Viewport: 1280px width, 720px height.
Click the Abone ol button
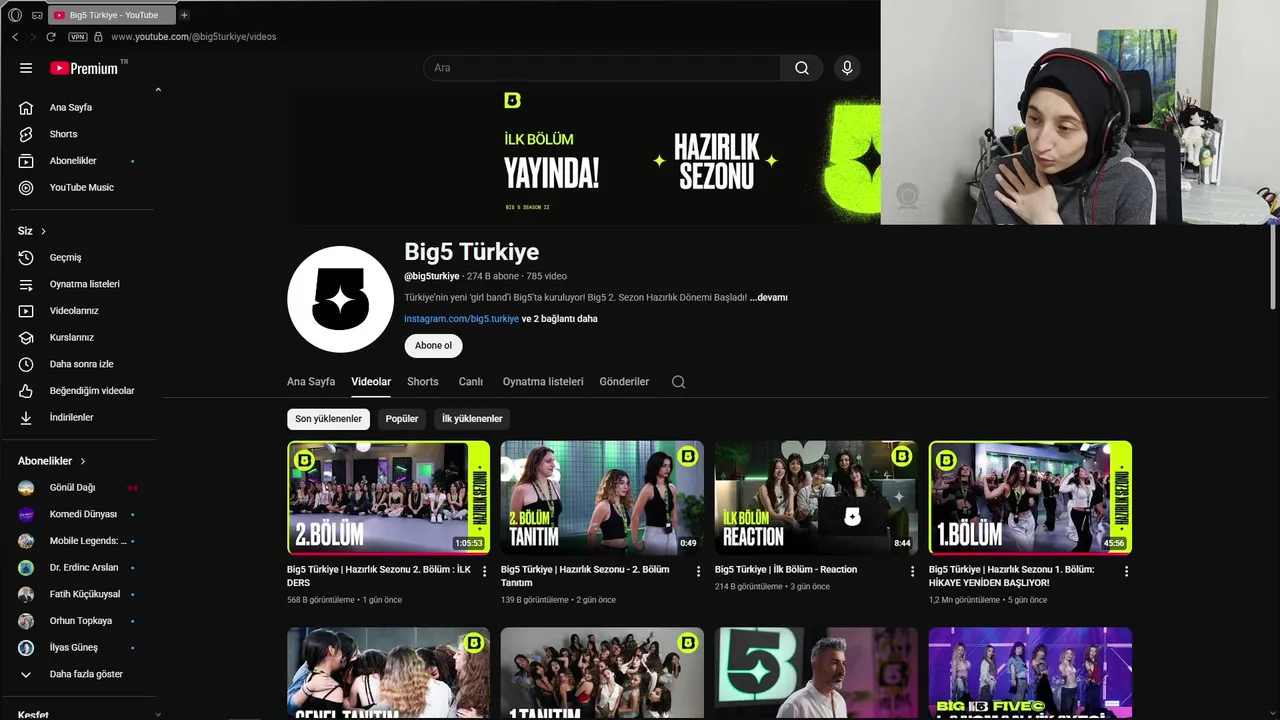[433, 345]
